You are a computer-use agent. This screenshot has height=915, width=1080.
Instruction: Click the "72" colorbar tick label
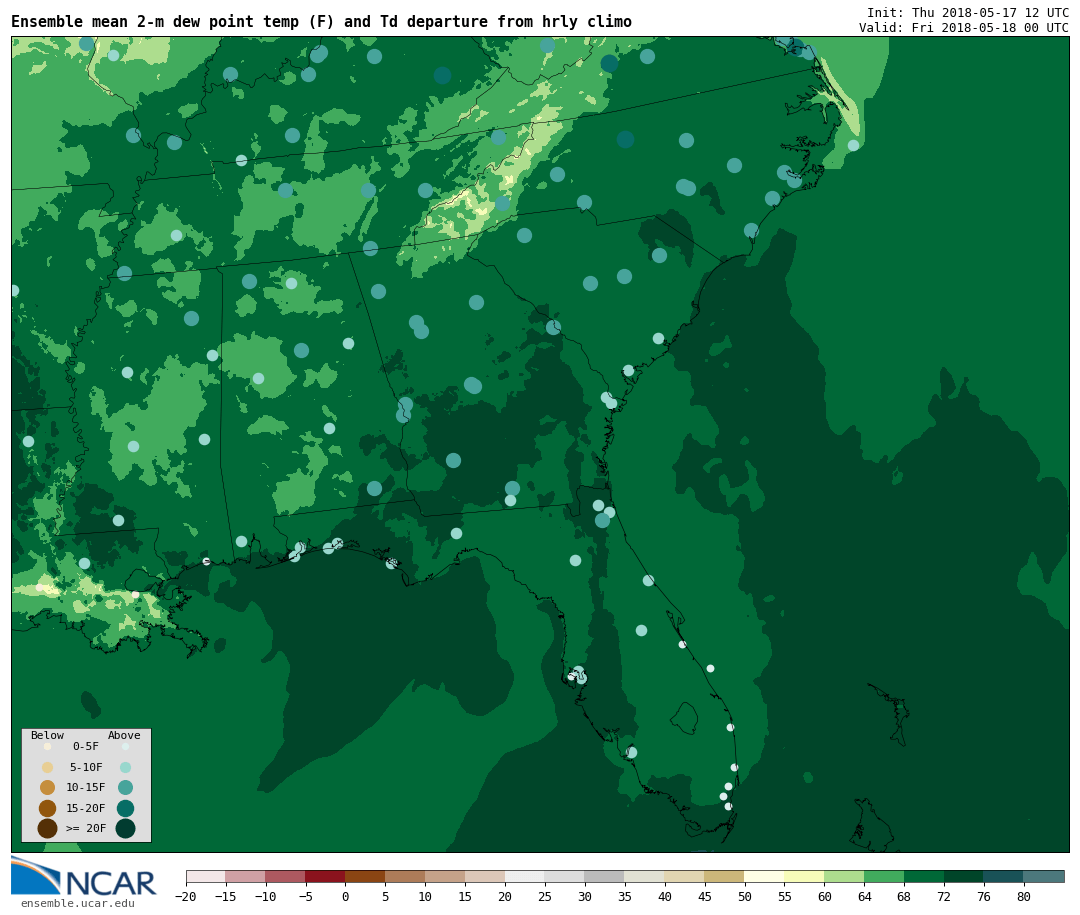[945, 896]
